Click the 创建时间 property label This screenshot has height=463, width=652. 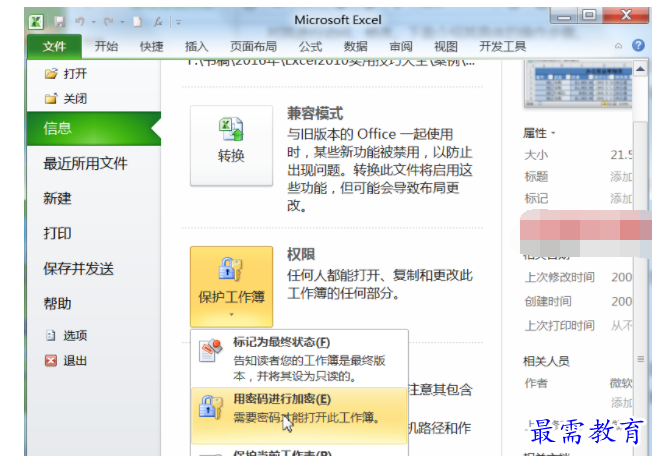tap(548, 301)
